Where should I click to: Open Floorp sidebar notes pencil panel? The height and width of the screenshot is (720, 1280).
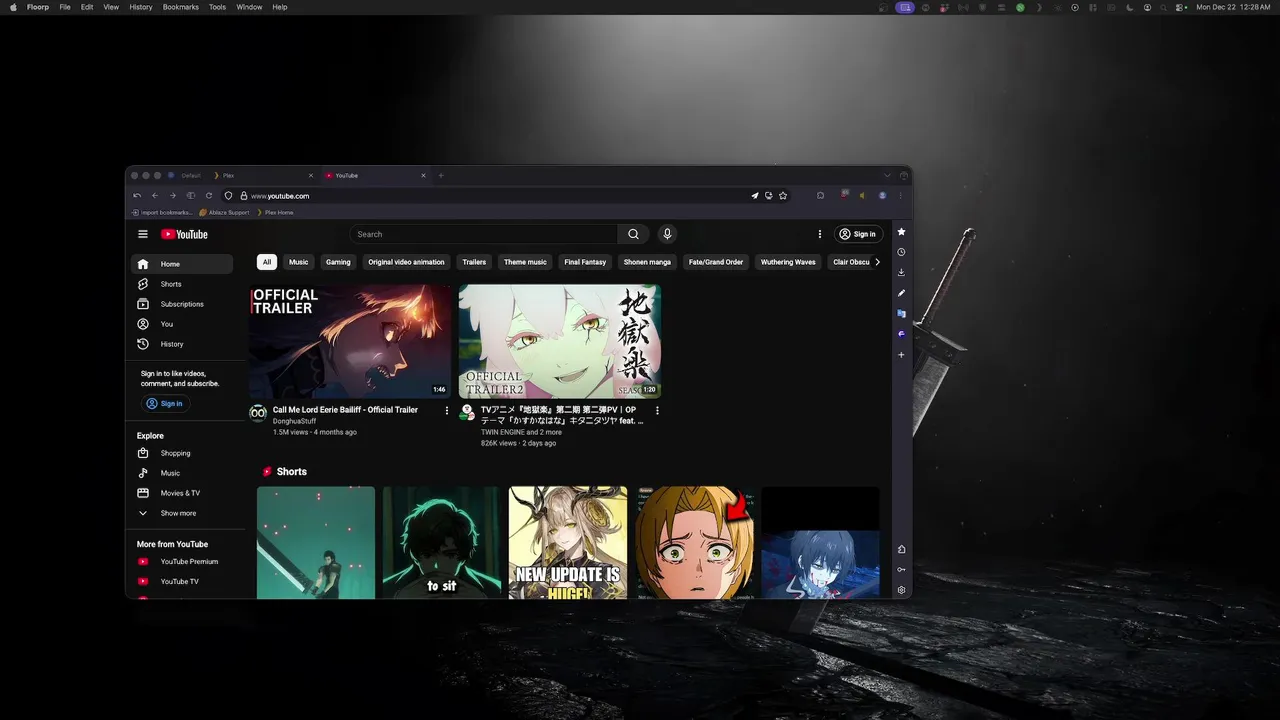901,293
